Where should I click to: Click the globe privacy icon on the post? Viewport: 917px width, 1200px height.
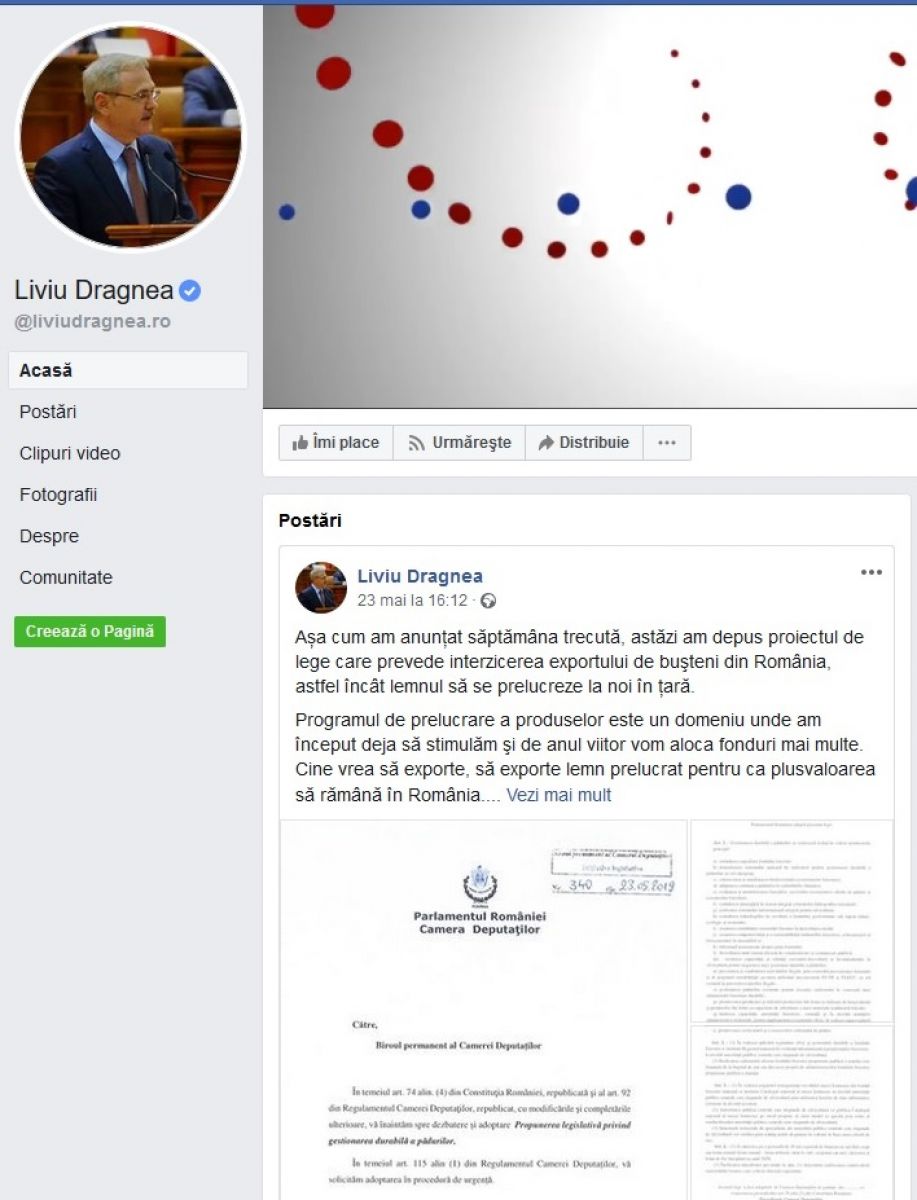pos(488,601)
